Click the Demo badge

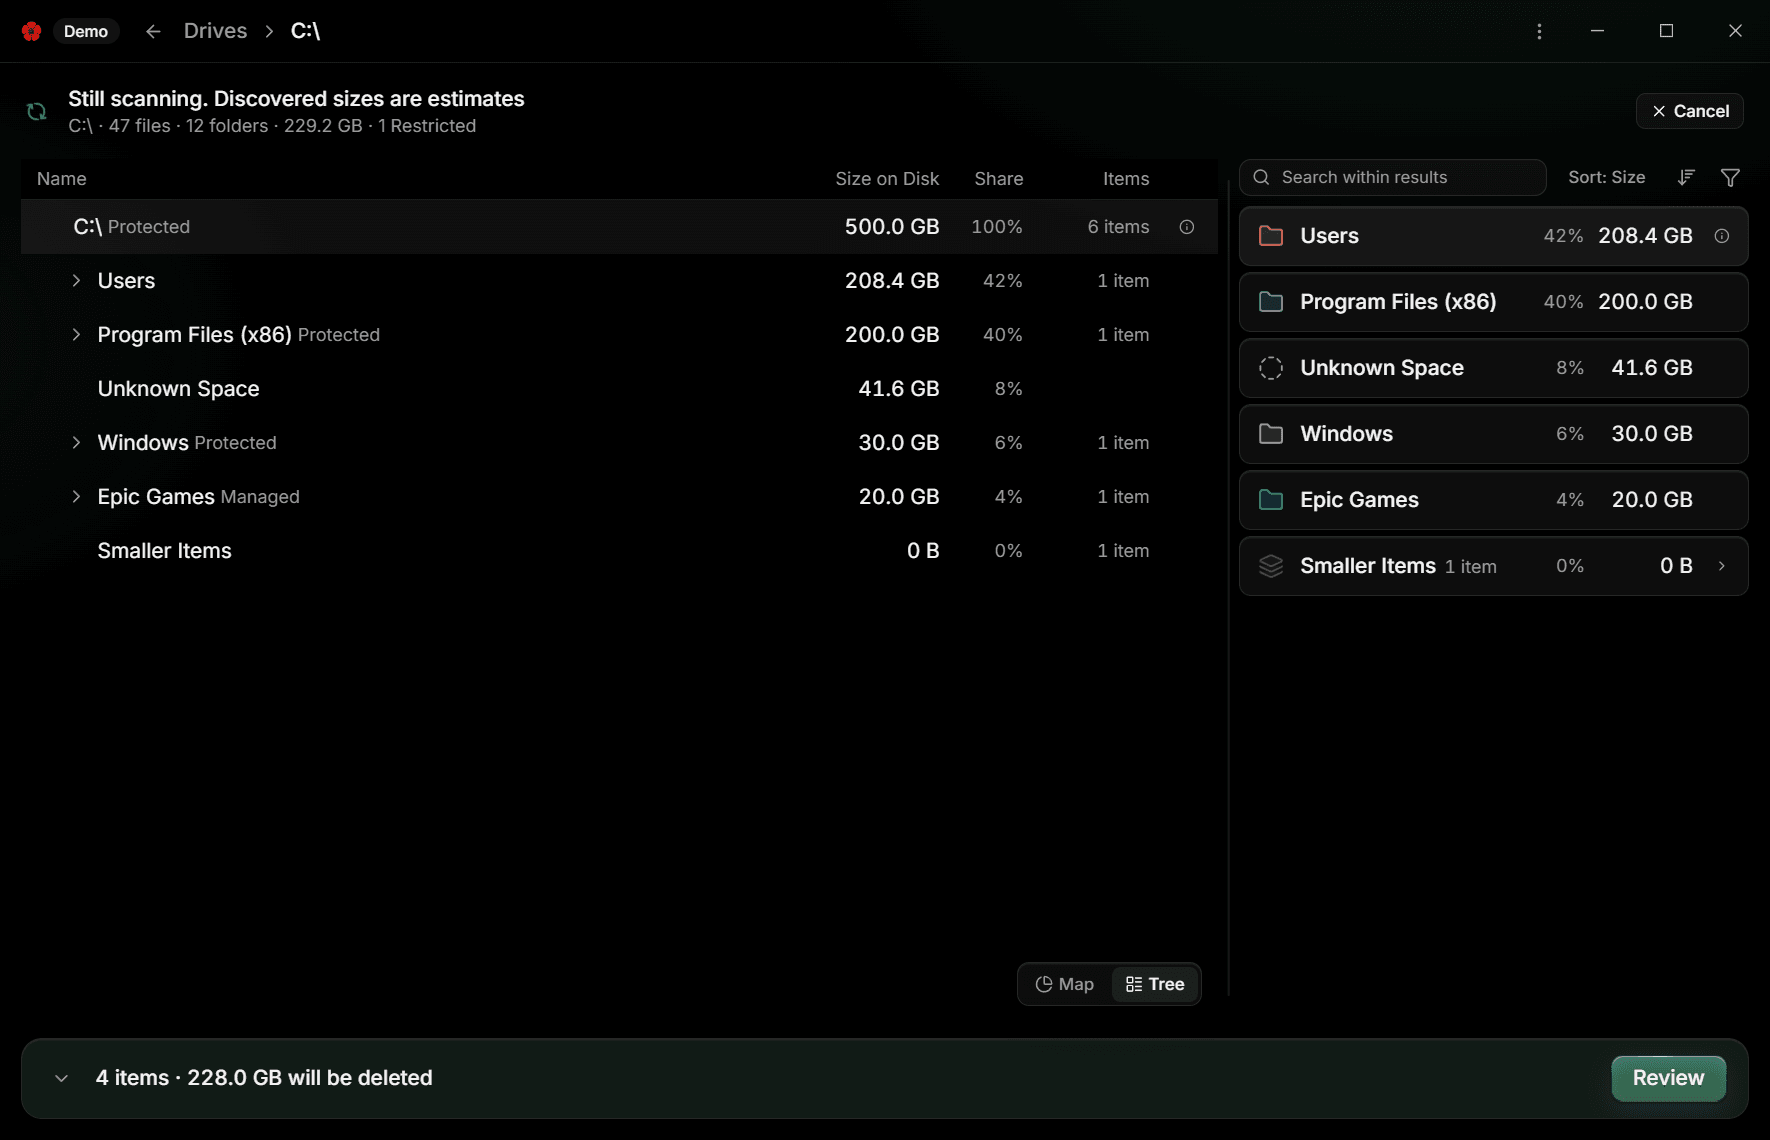(86, 31)
